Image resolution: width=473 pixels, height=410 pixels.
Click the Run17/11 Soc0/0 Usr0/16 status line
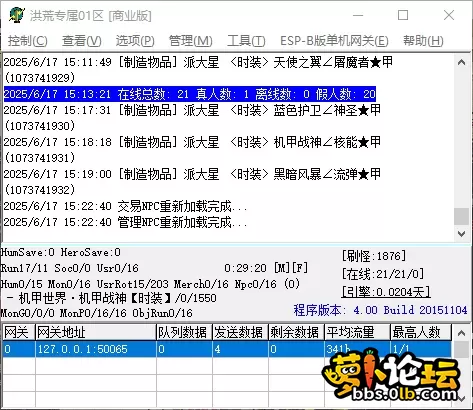tap(70, 268)
